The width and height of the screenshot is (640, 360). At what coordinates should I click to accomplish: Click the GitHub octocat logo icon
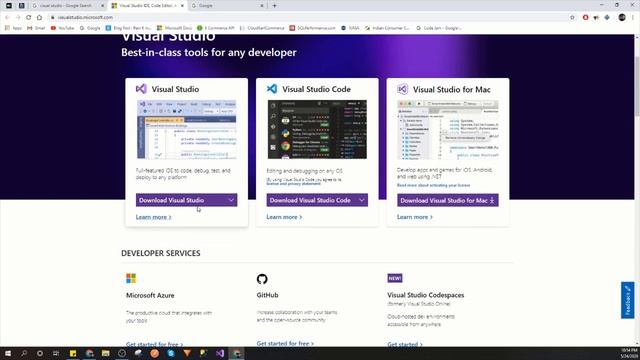[x=262, y=279]
